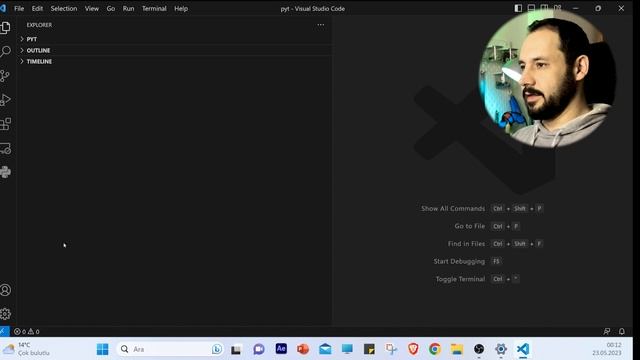Open Sticky Notes from the taskbar
Viewport: 640px width, 360px height.
[369, 349]
